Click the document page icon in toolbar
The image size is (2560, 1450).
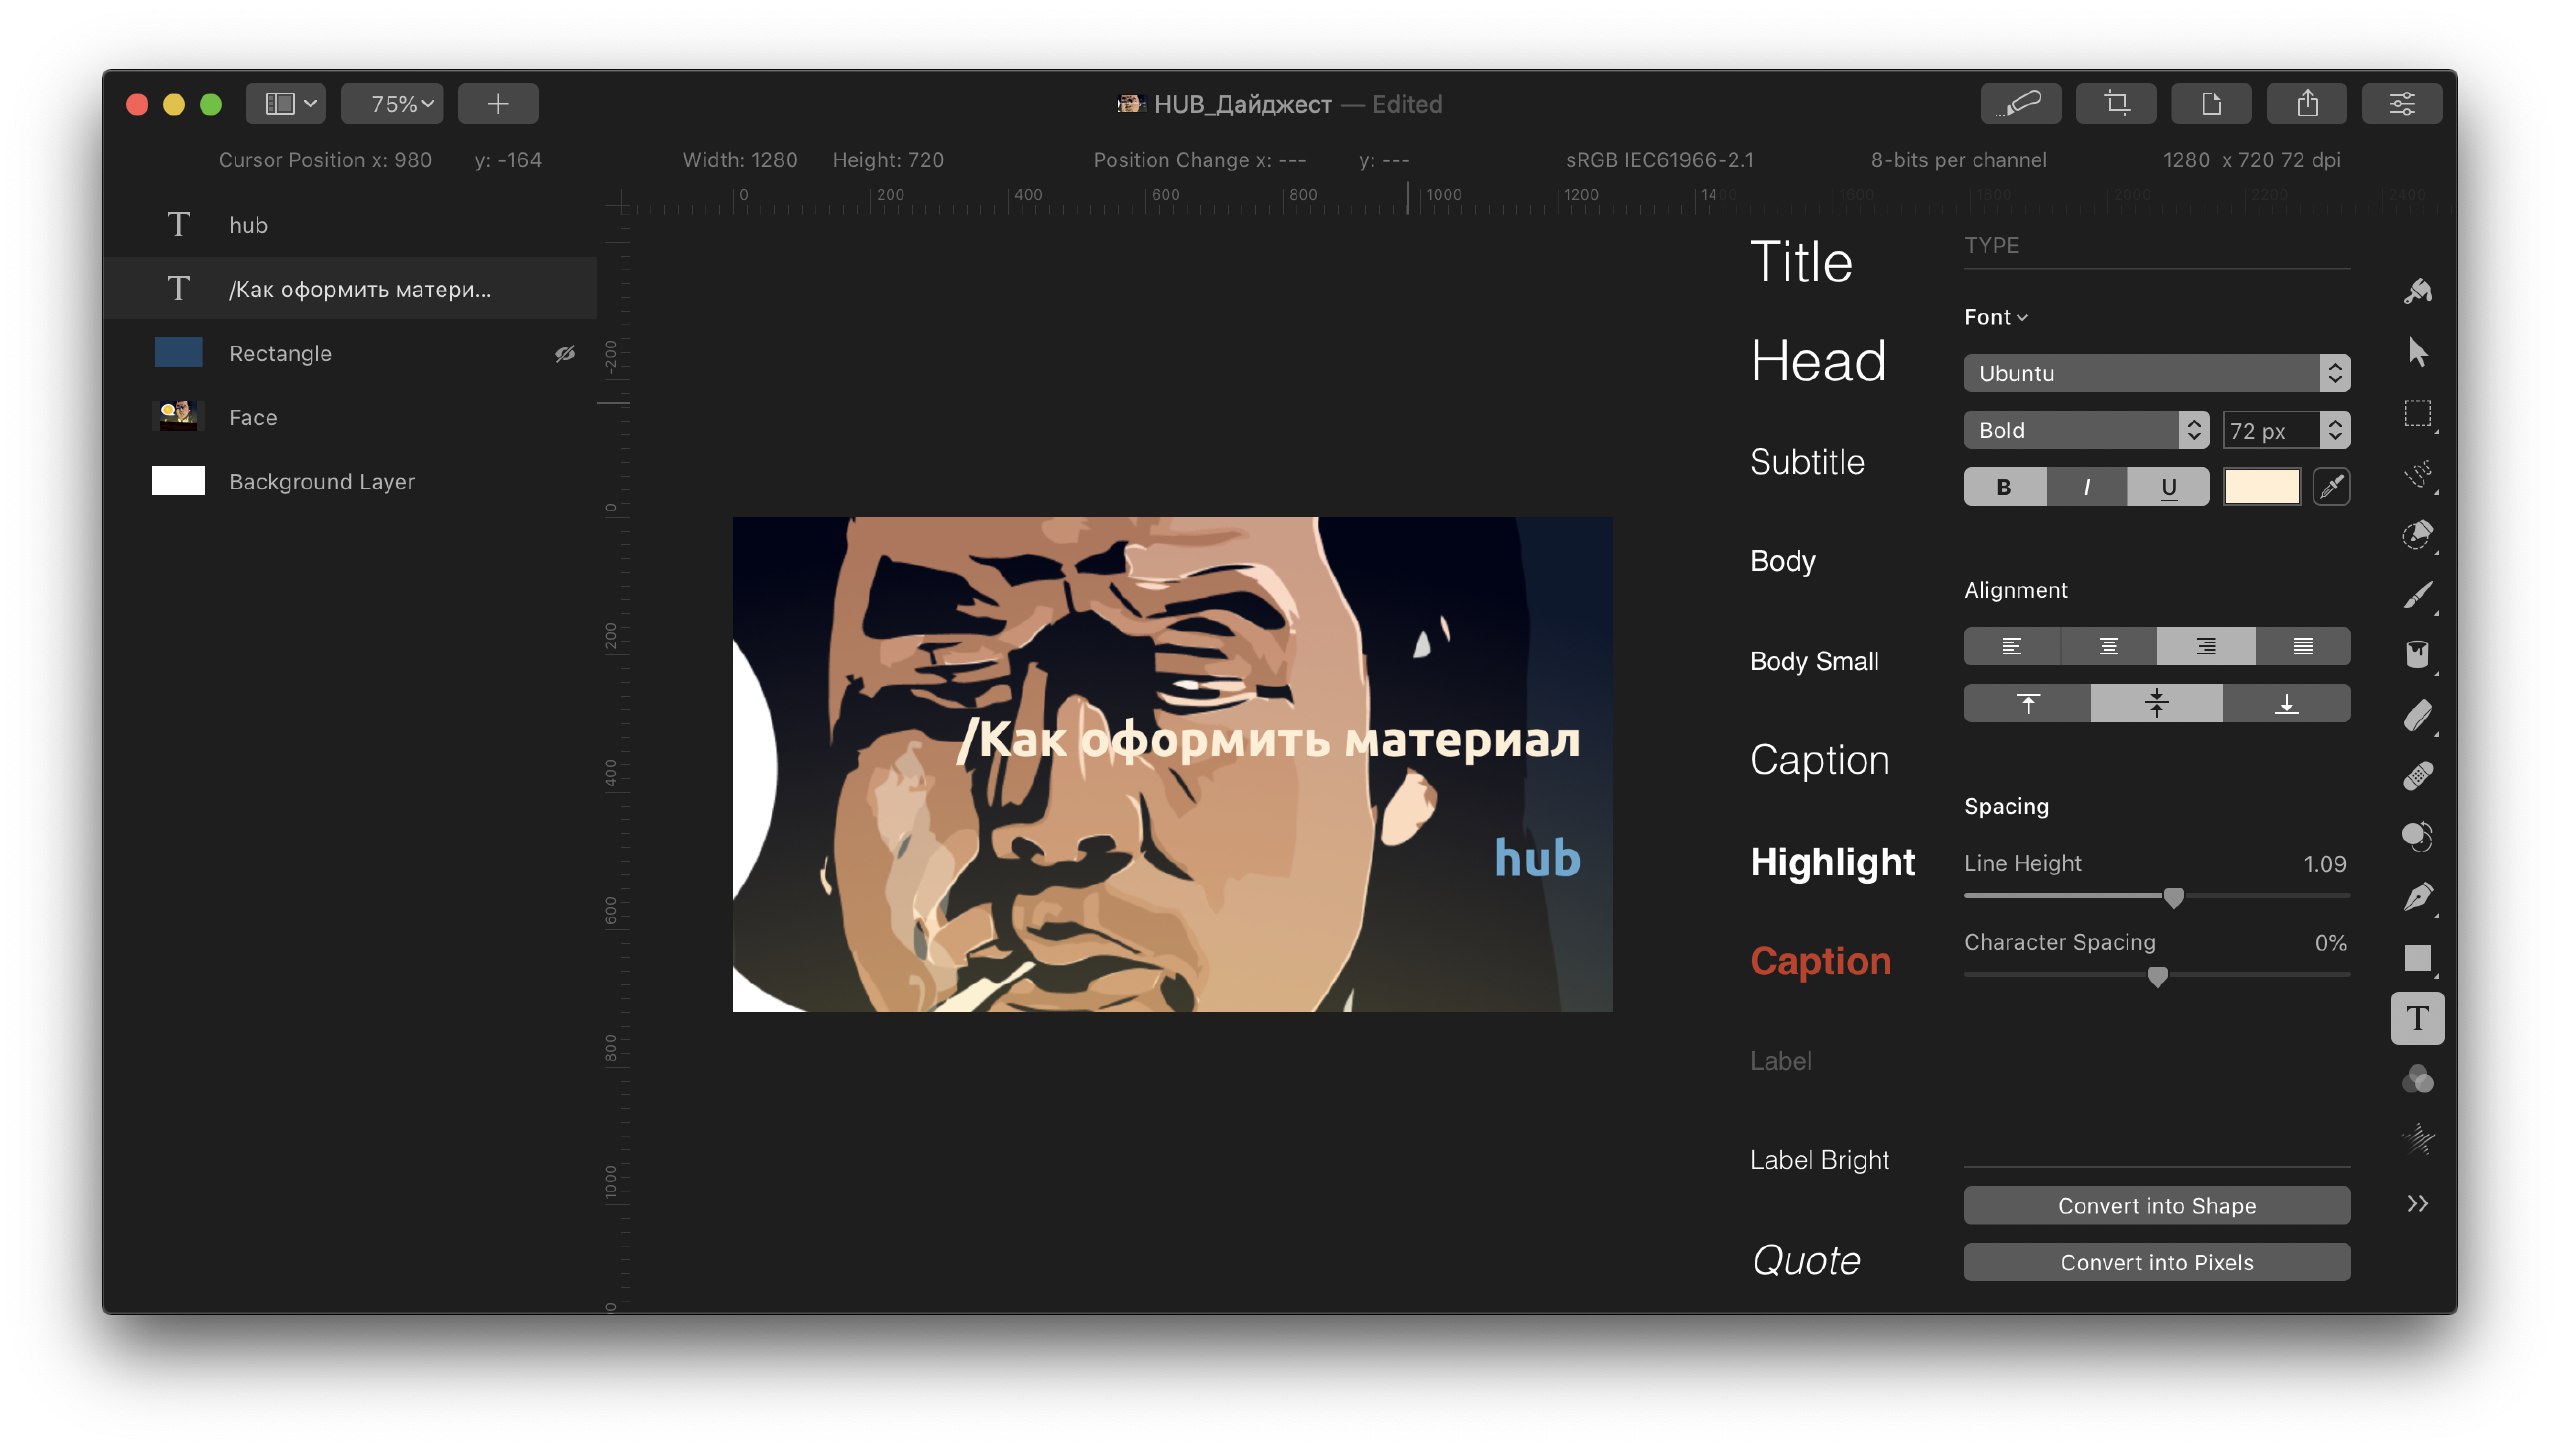tap(2211, 103)
